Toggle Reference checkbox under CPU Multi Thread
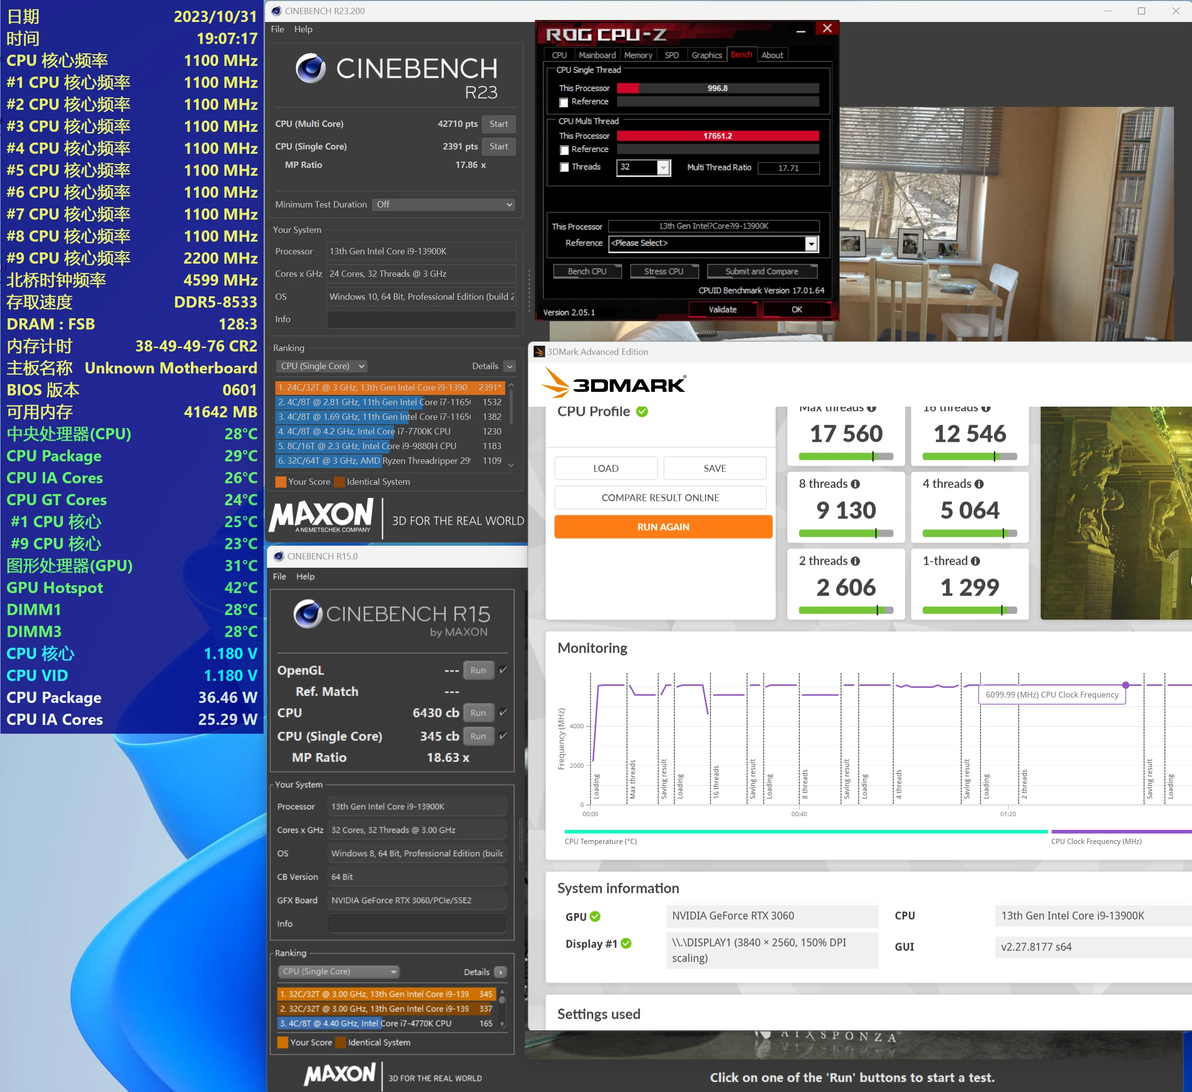 564,150
